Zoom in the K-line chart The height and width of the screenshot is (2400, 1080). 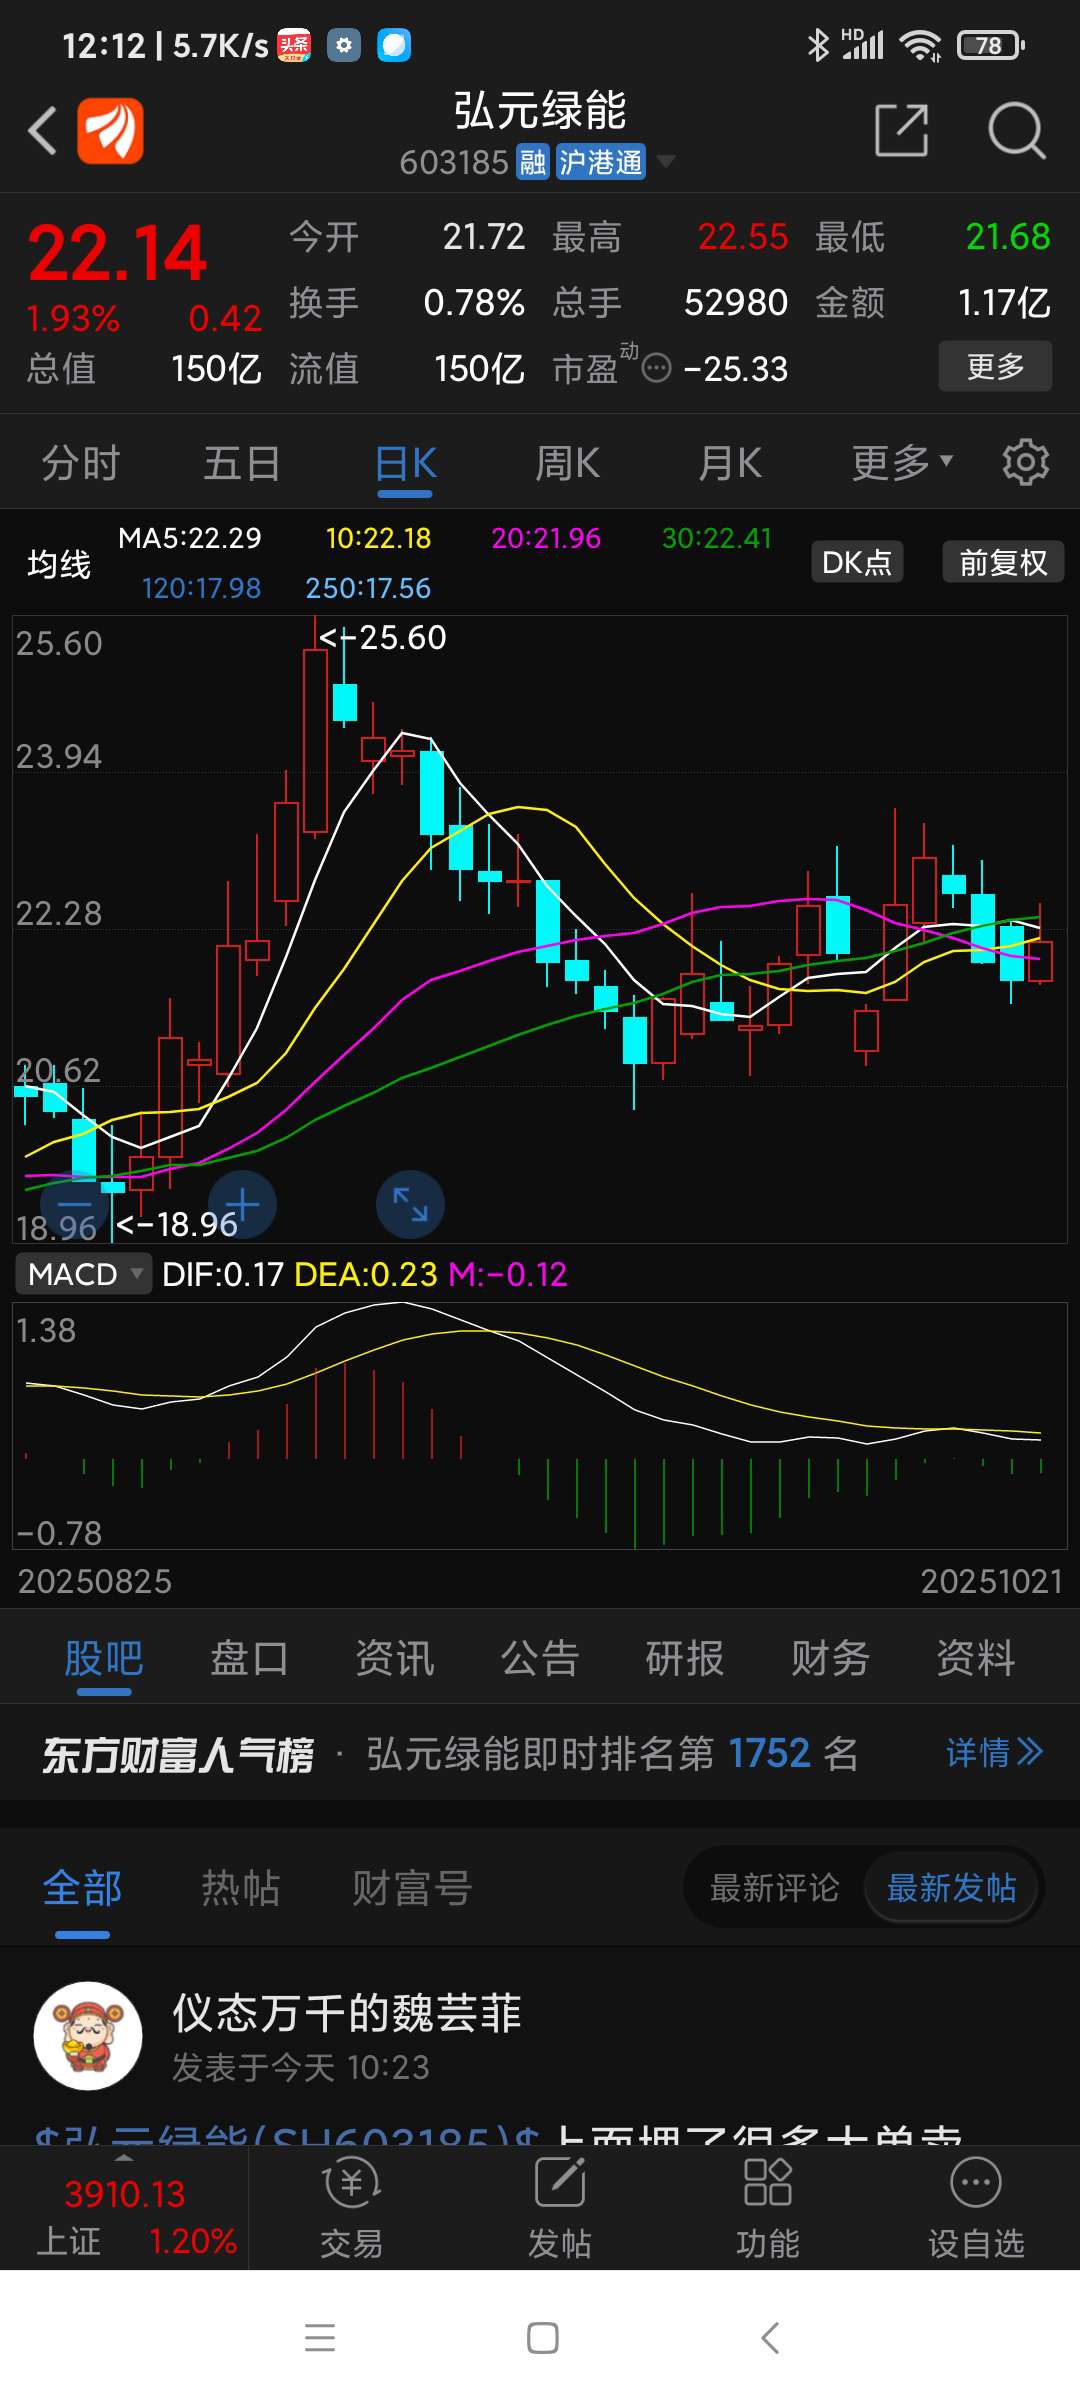[x=242, y=1204]
